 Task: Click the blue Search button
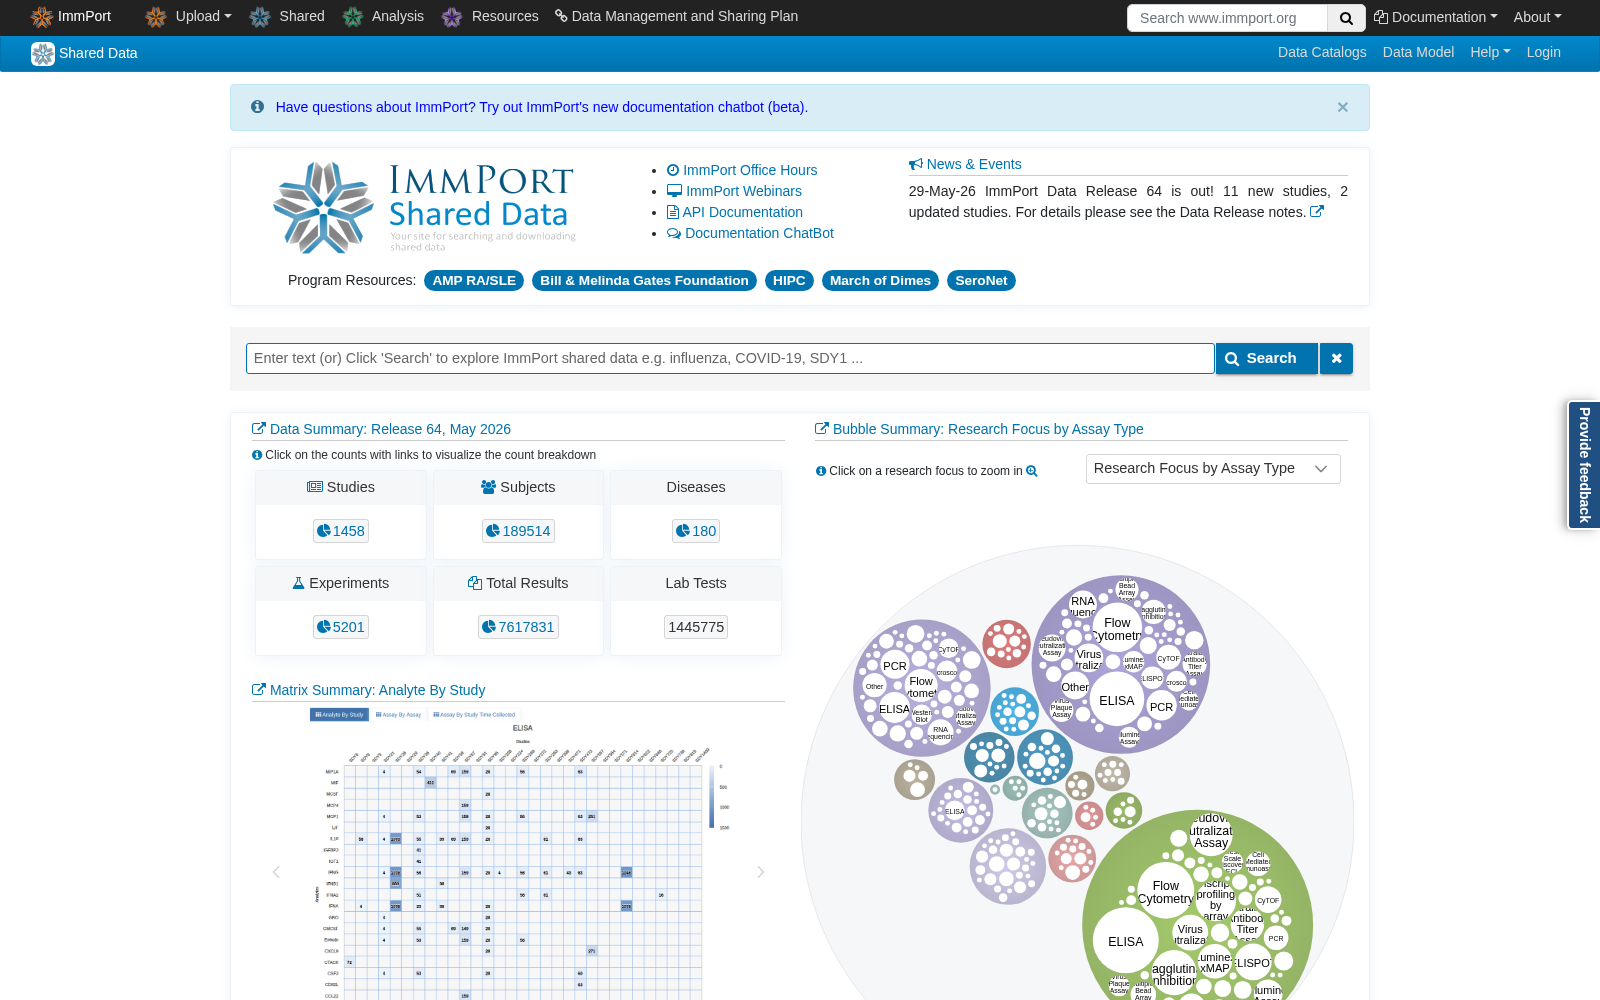[1267, 358]
